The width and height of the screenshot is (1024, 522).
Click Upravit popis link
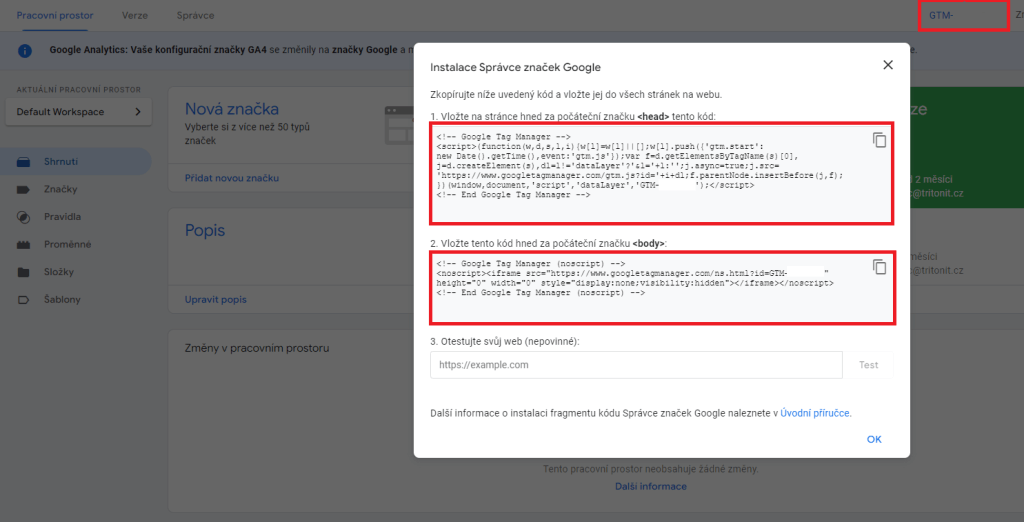[216, 300]
